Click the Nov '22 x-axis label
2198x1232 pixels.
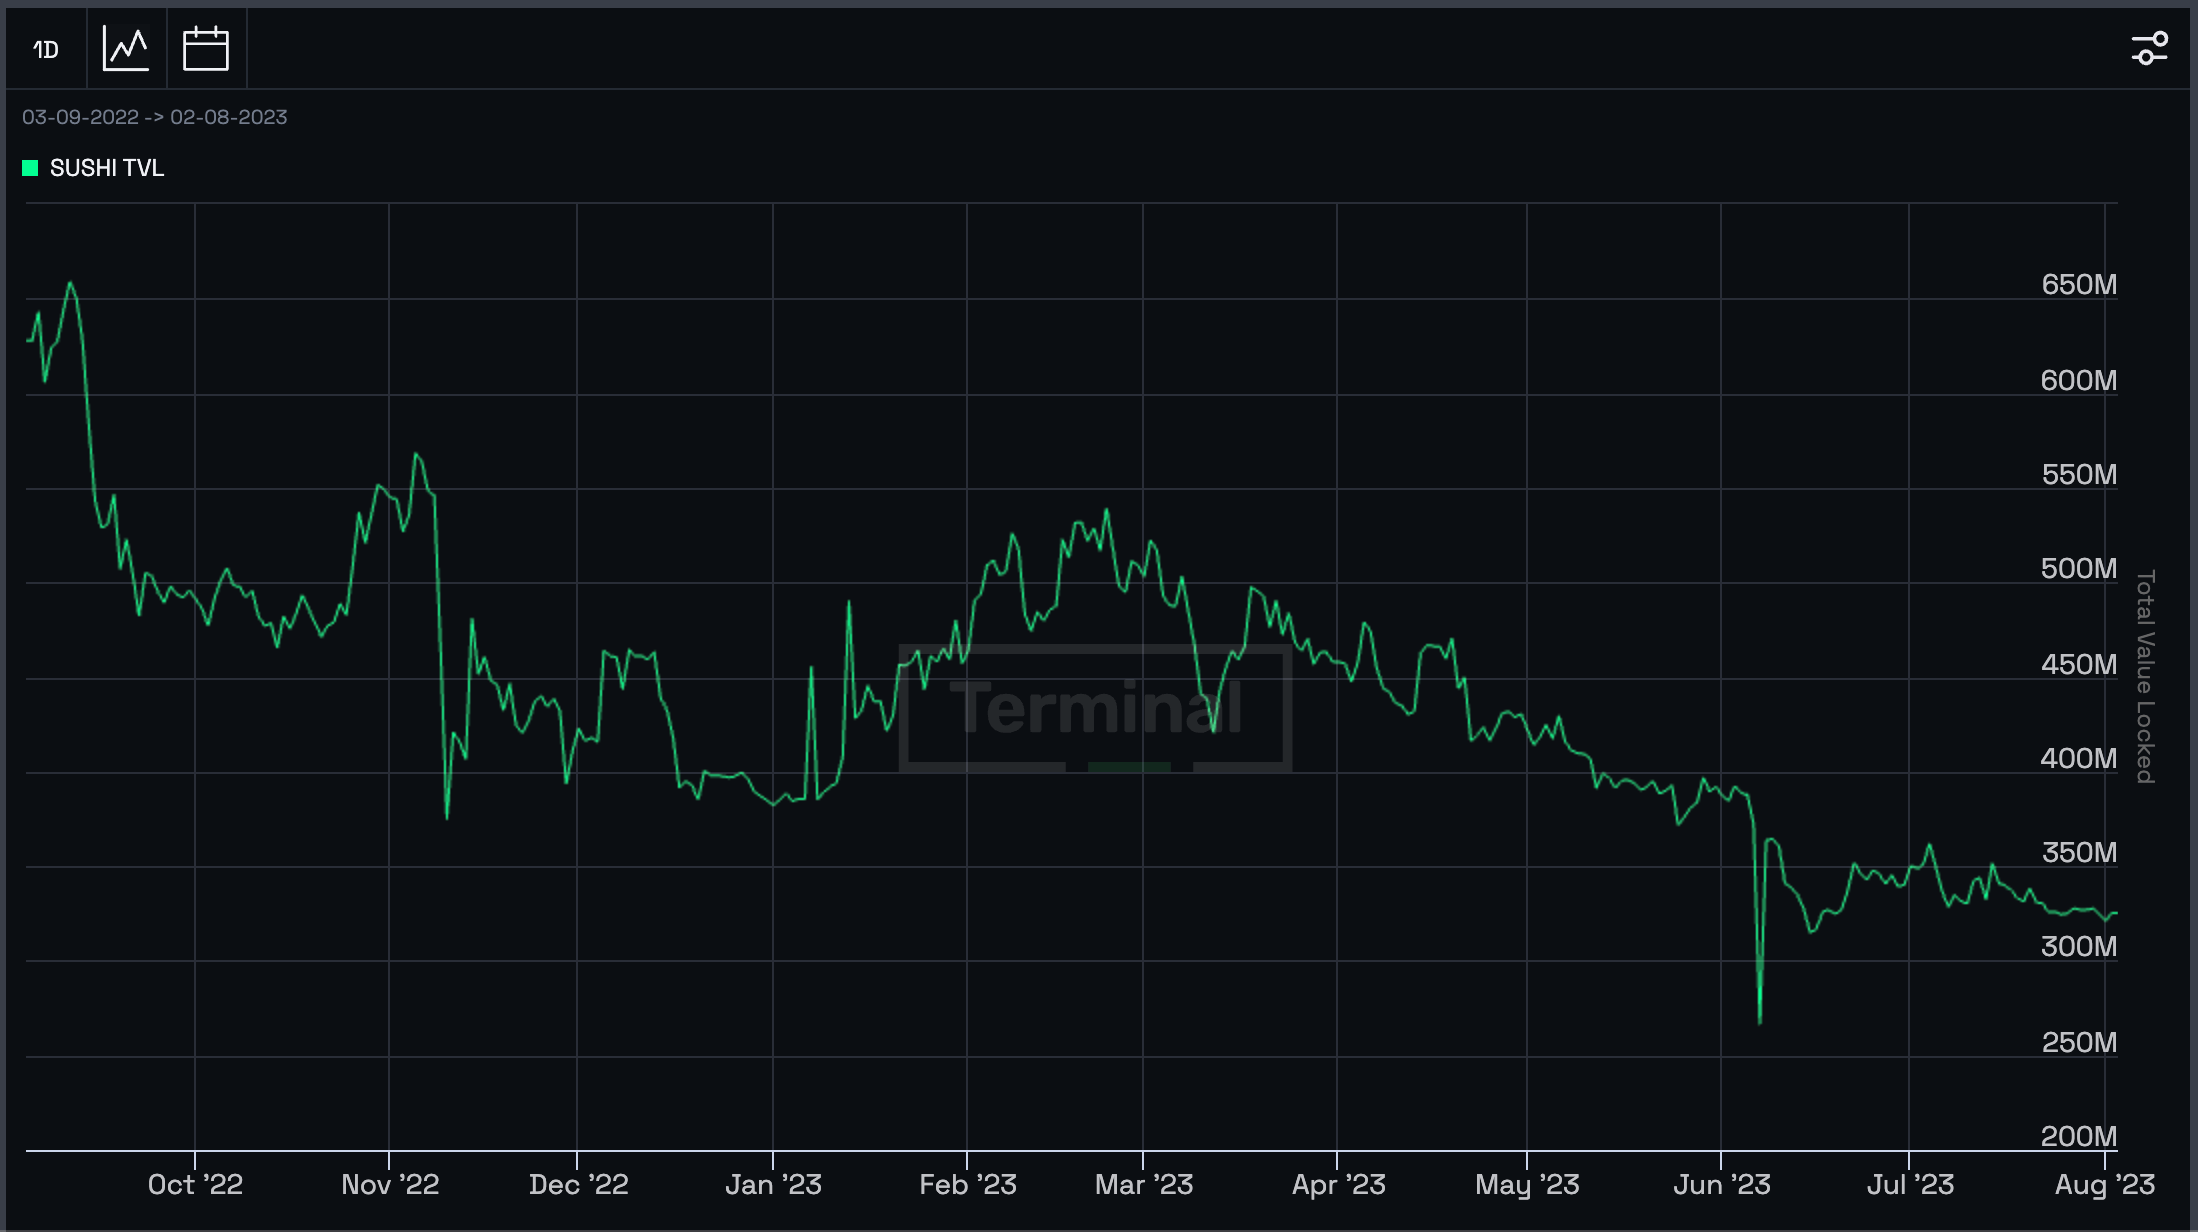tap(390, 1185)
